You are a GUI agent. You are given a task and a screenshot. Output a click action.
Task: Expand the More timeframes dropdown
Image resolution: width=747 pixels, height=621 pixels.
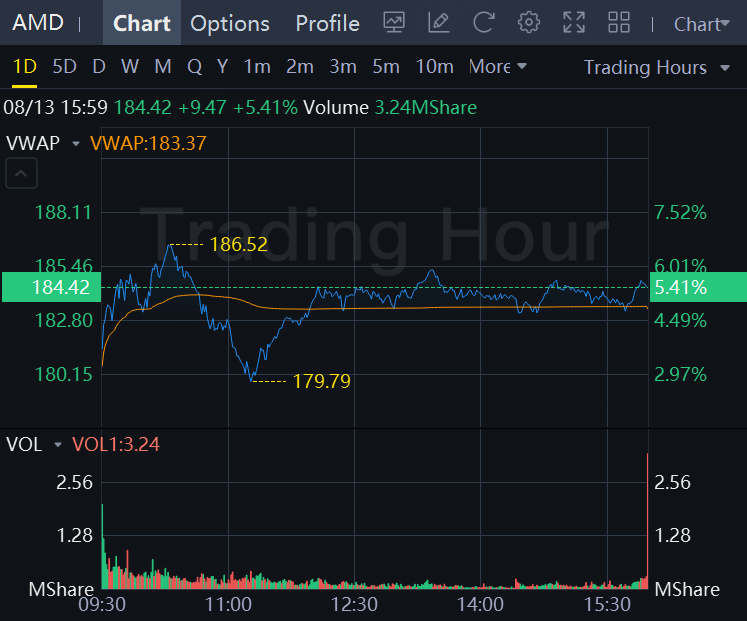click(x=497, y=67)
